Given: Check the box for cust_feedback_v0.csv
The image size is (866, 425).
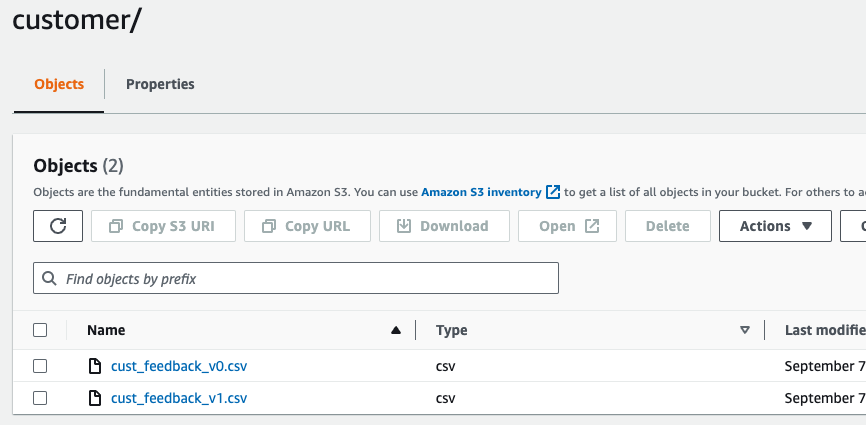Looking at the screenshot, I should 40,366.
